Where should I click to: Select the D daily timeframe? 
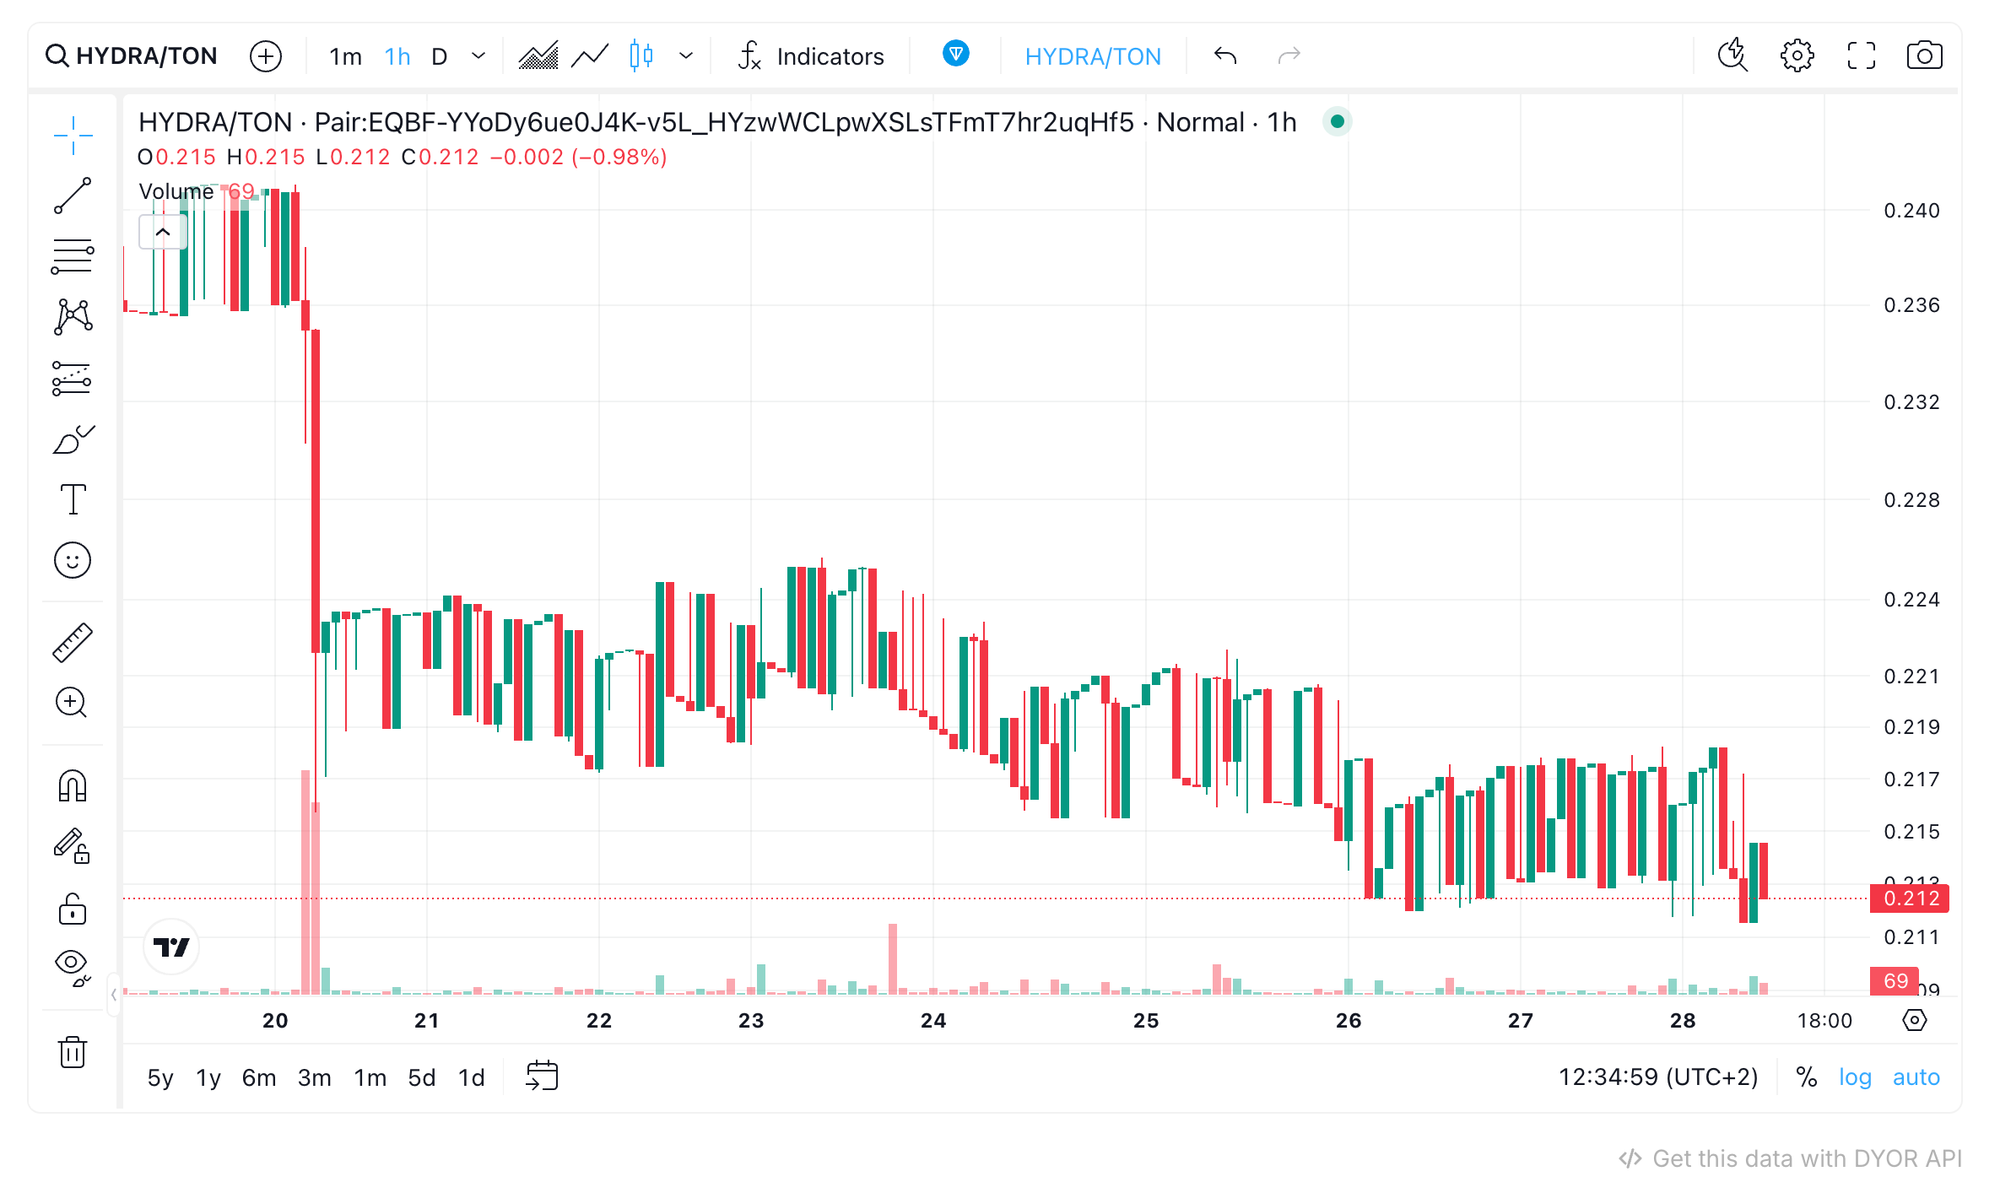(x=439, y=56)
